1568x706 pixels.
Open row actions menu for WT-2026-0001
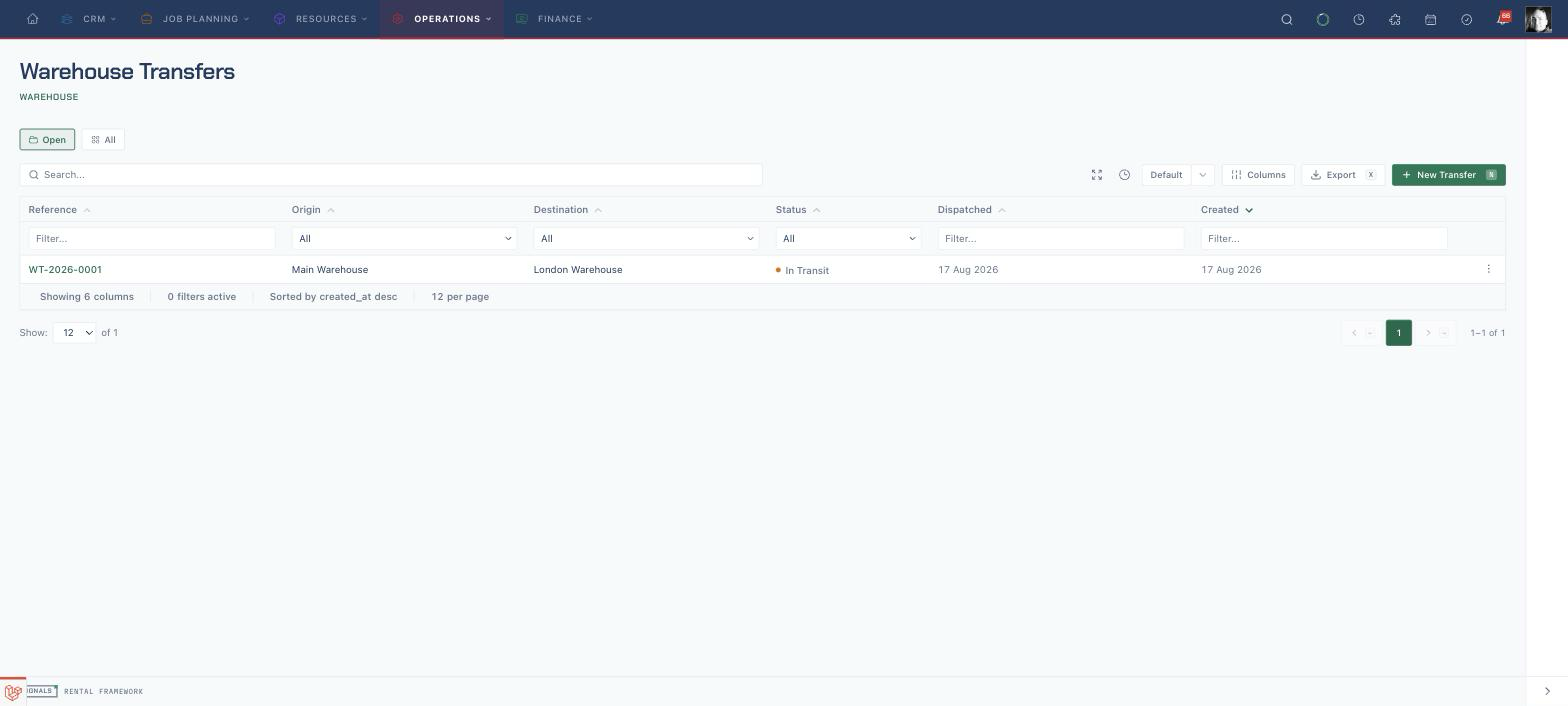click(x=1488, y=269)
